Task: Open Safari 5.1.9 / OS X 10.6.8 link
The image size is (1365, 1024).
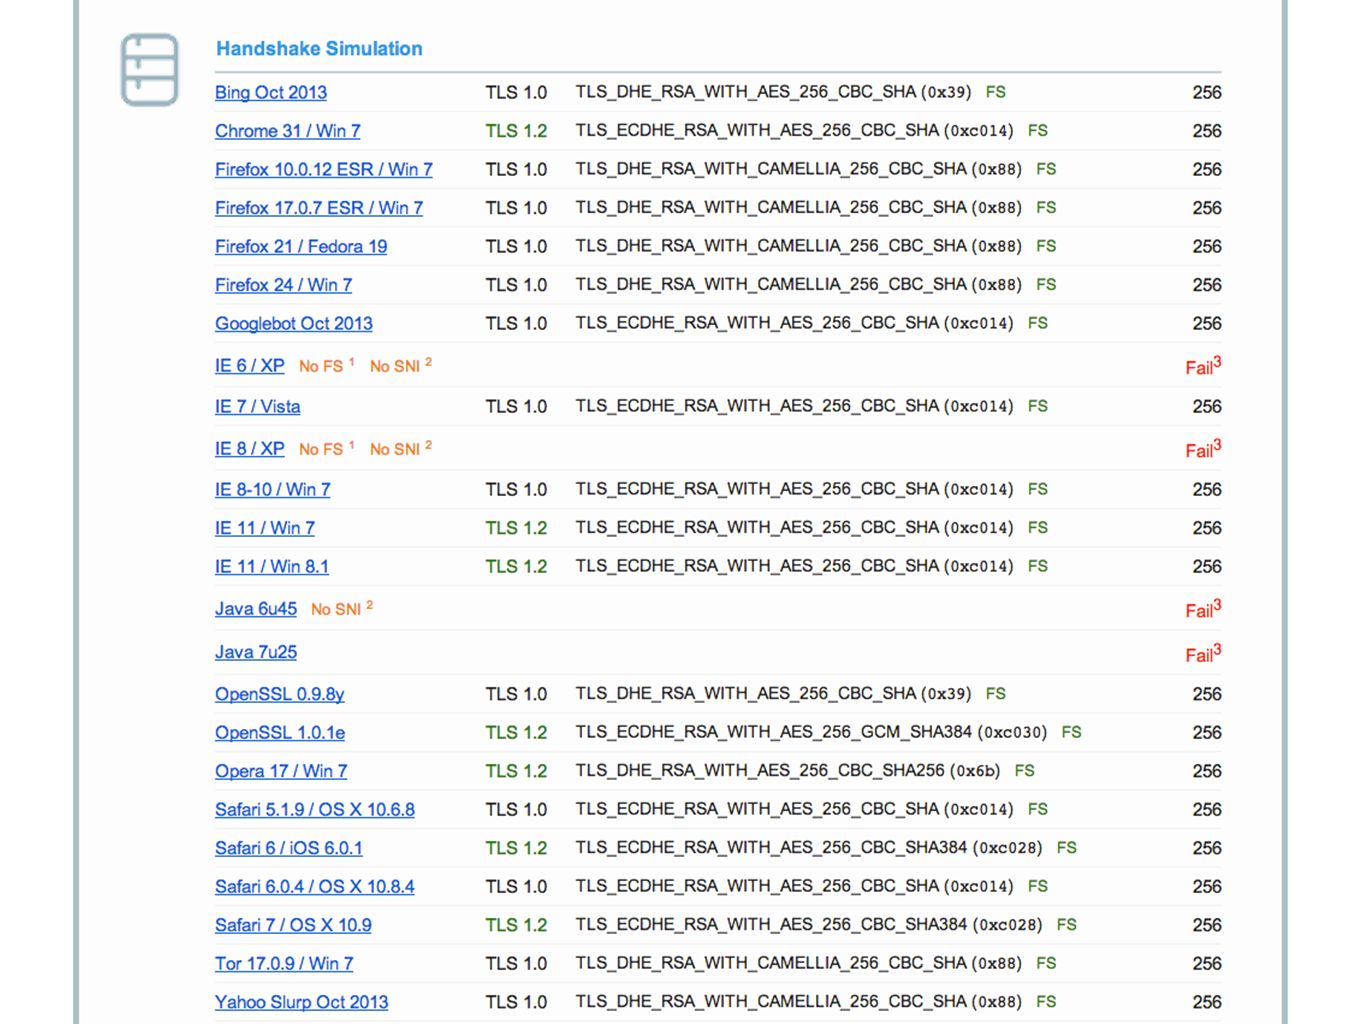Action: pos(315,810)
